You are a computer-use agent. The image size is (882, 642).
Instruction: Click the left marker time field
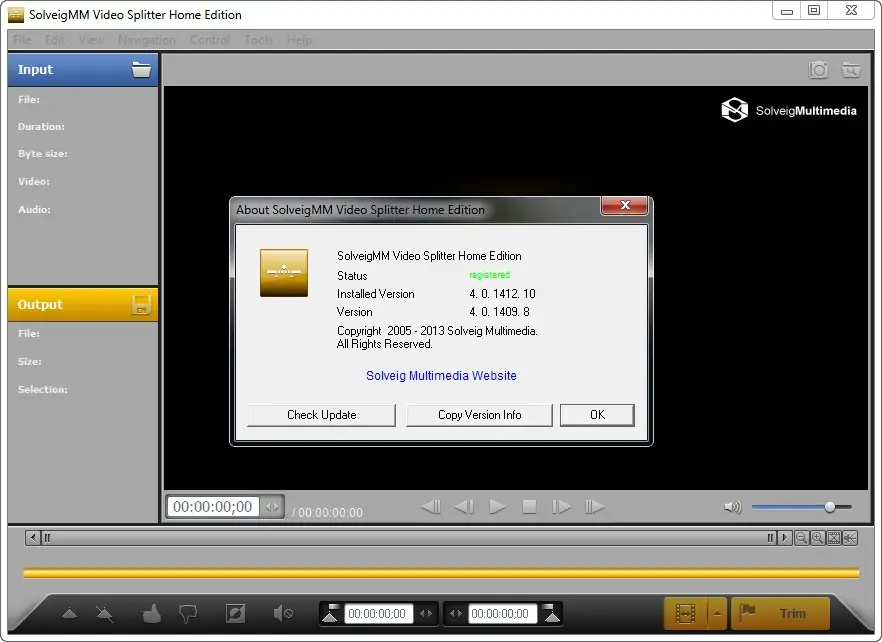coord(377,613)
